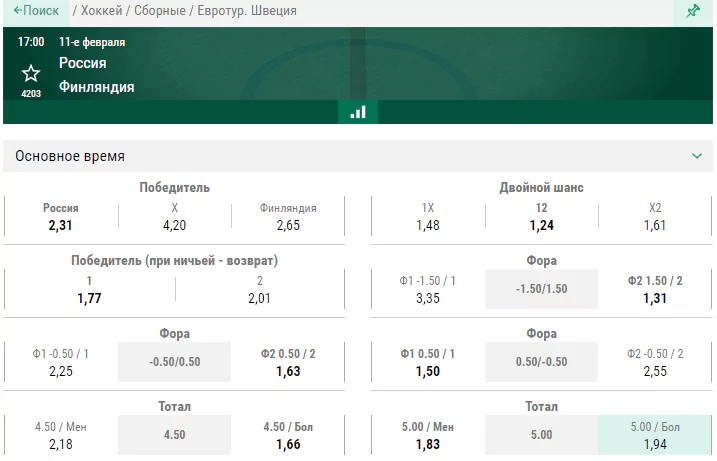This screenshot has height=461, width=717.
Task: Click event number 4203
Action: [x=31, y=94]
